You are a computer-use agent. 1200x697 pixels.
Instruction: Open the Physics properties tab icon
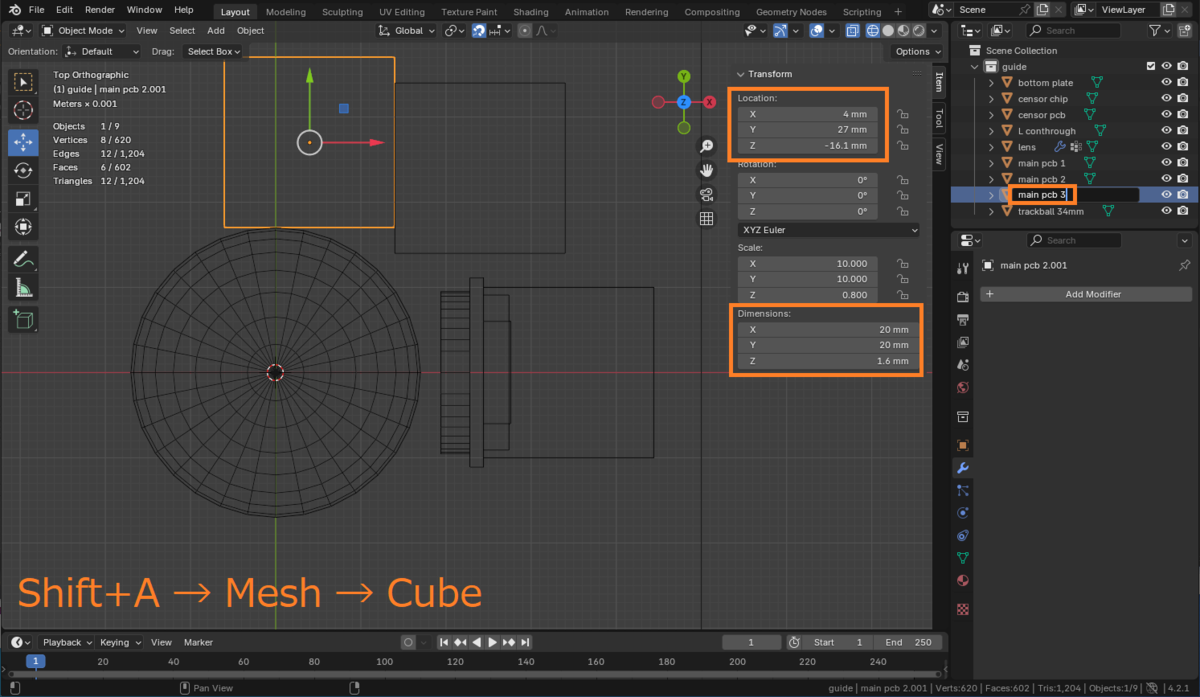[963, 513]
